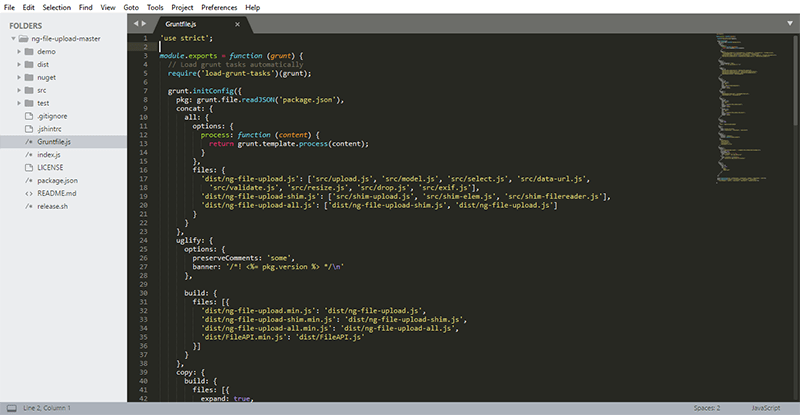Click the vertical scrollbar thumb
Screen dimensions: 800x415
(796, 80)
